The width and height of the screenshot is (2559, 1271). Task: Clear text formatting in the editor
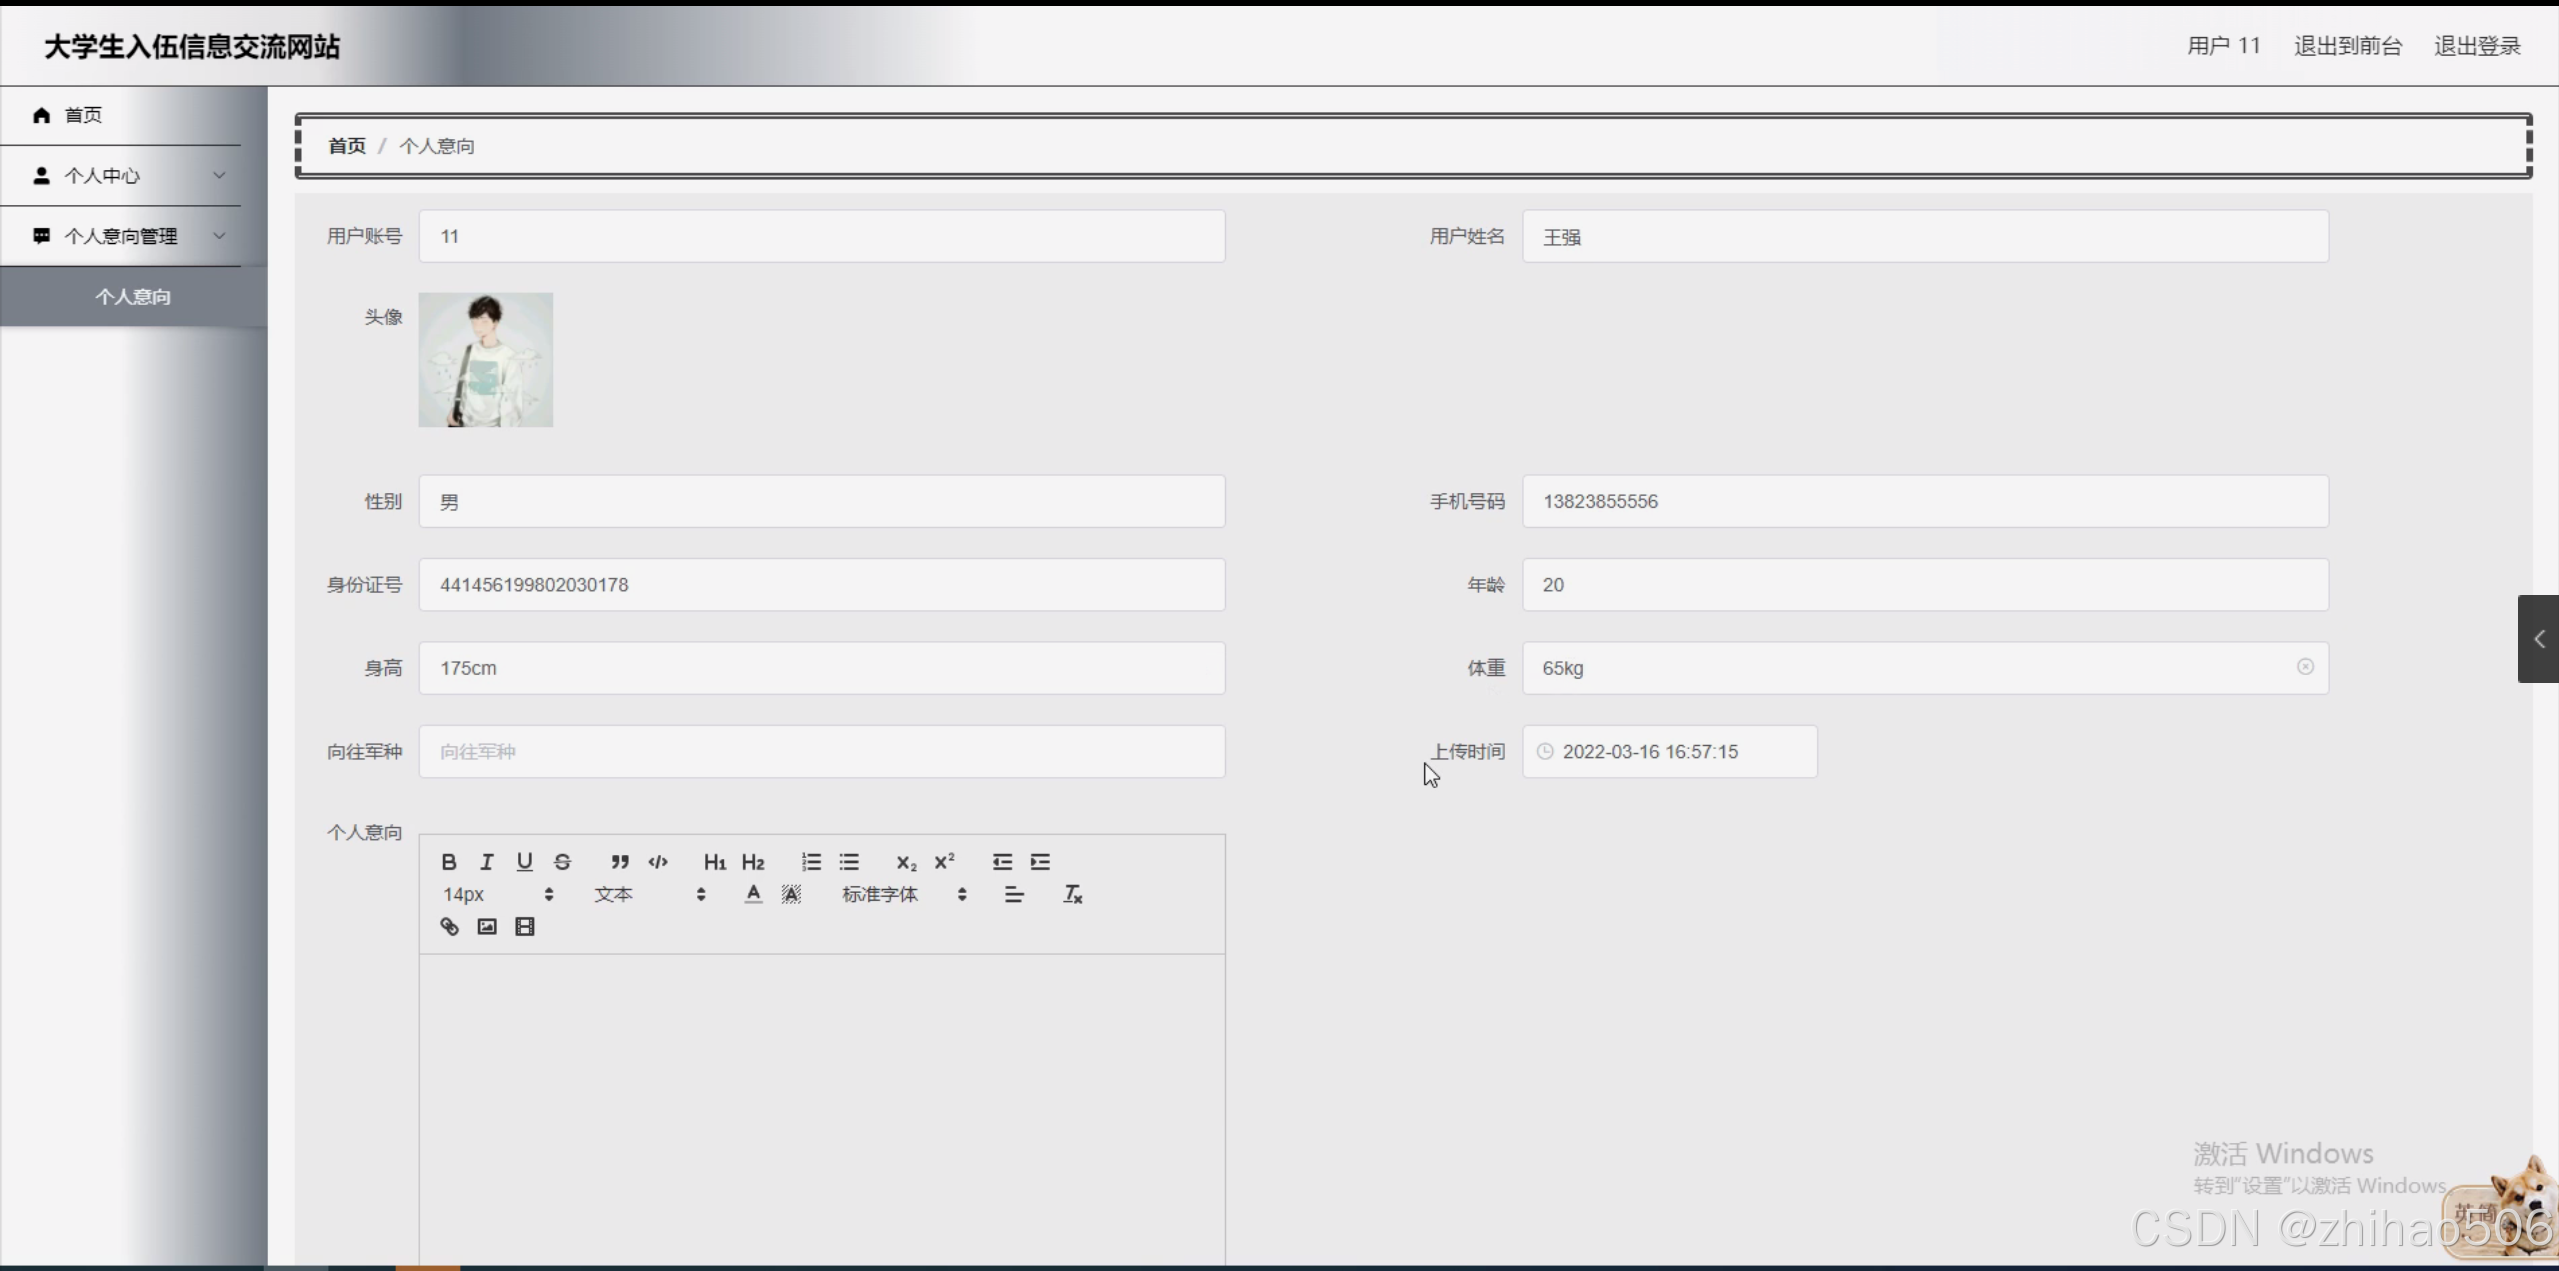click(x=1072, y=894)
